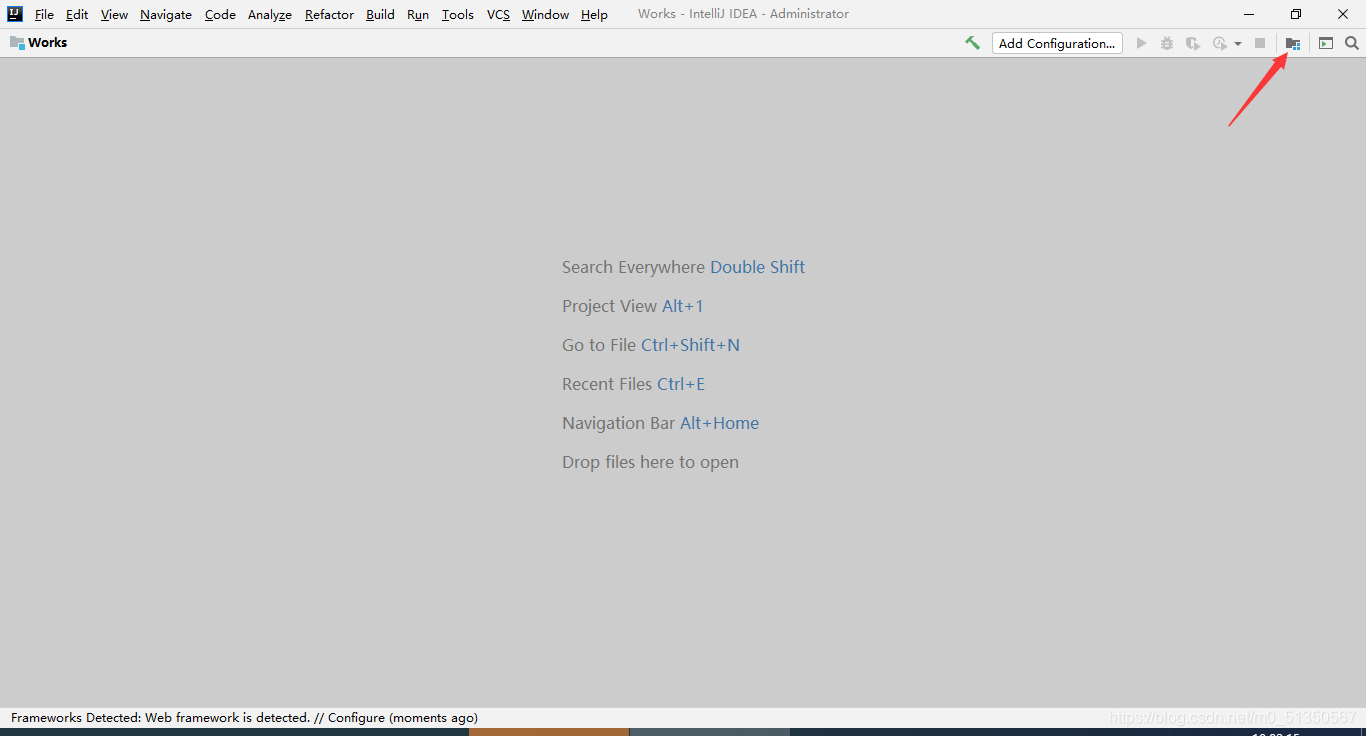The image size is (1366, 736).
Task: Open the Refactor menu
Action: [x=329, y=14]
